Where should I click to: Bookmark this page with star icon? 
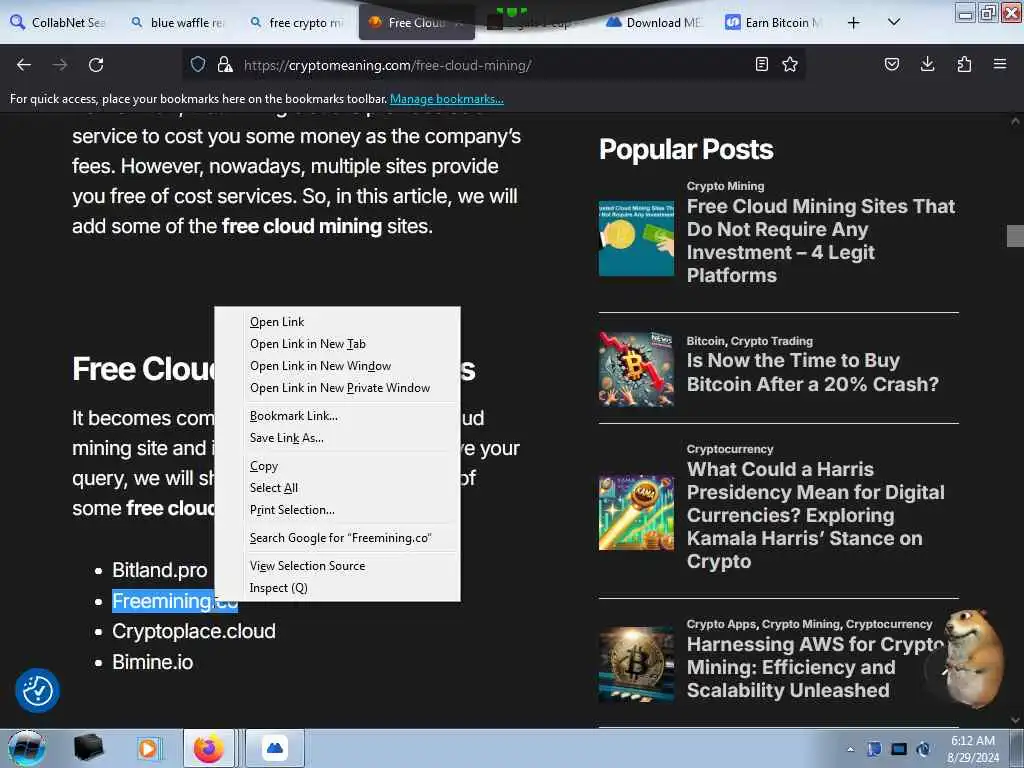tap(790, 64)
